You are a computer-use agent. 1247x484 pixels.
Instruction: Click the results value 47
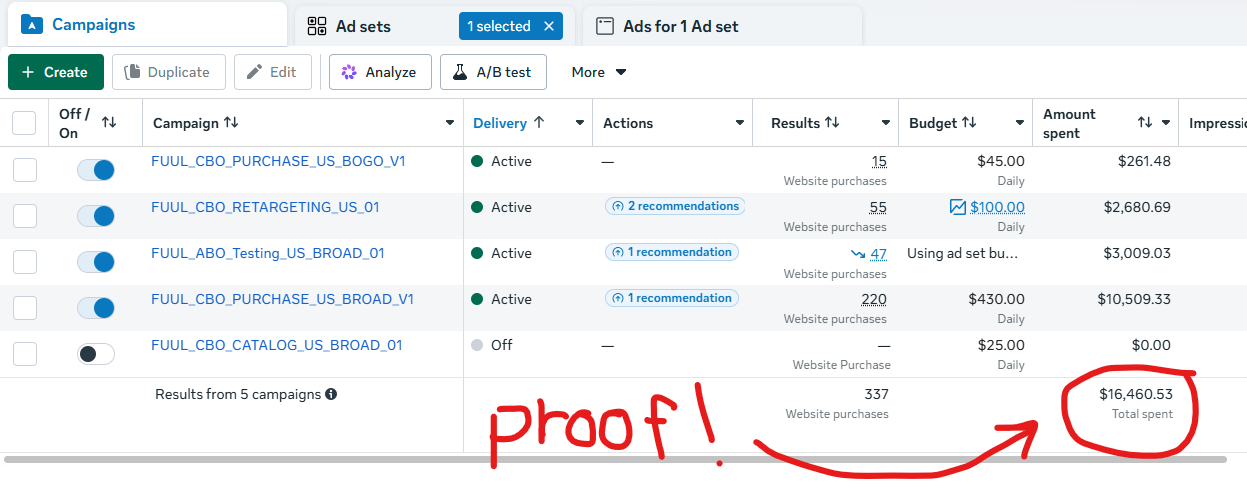878,254
